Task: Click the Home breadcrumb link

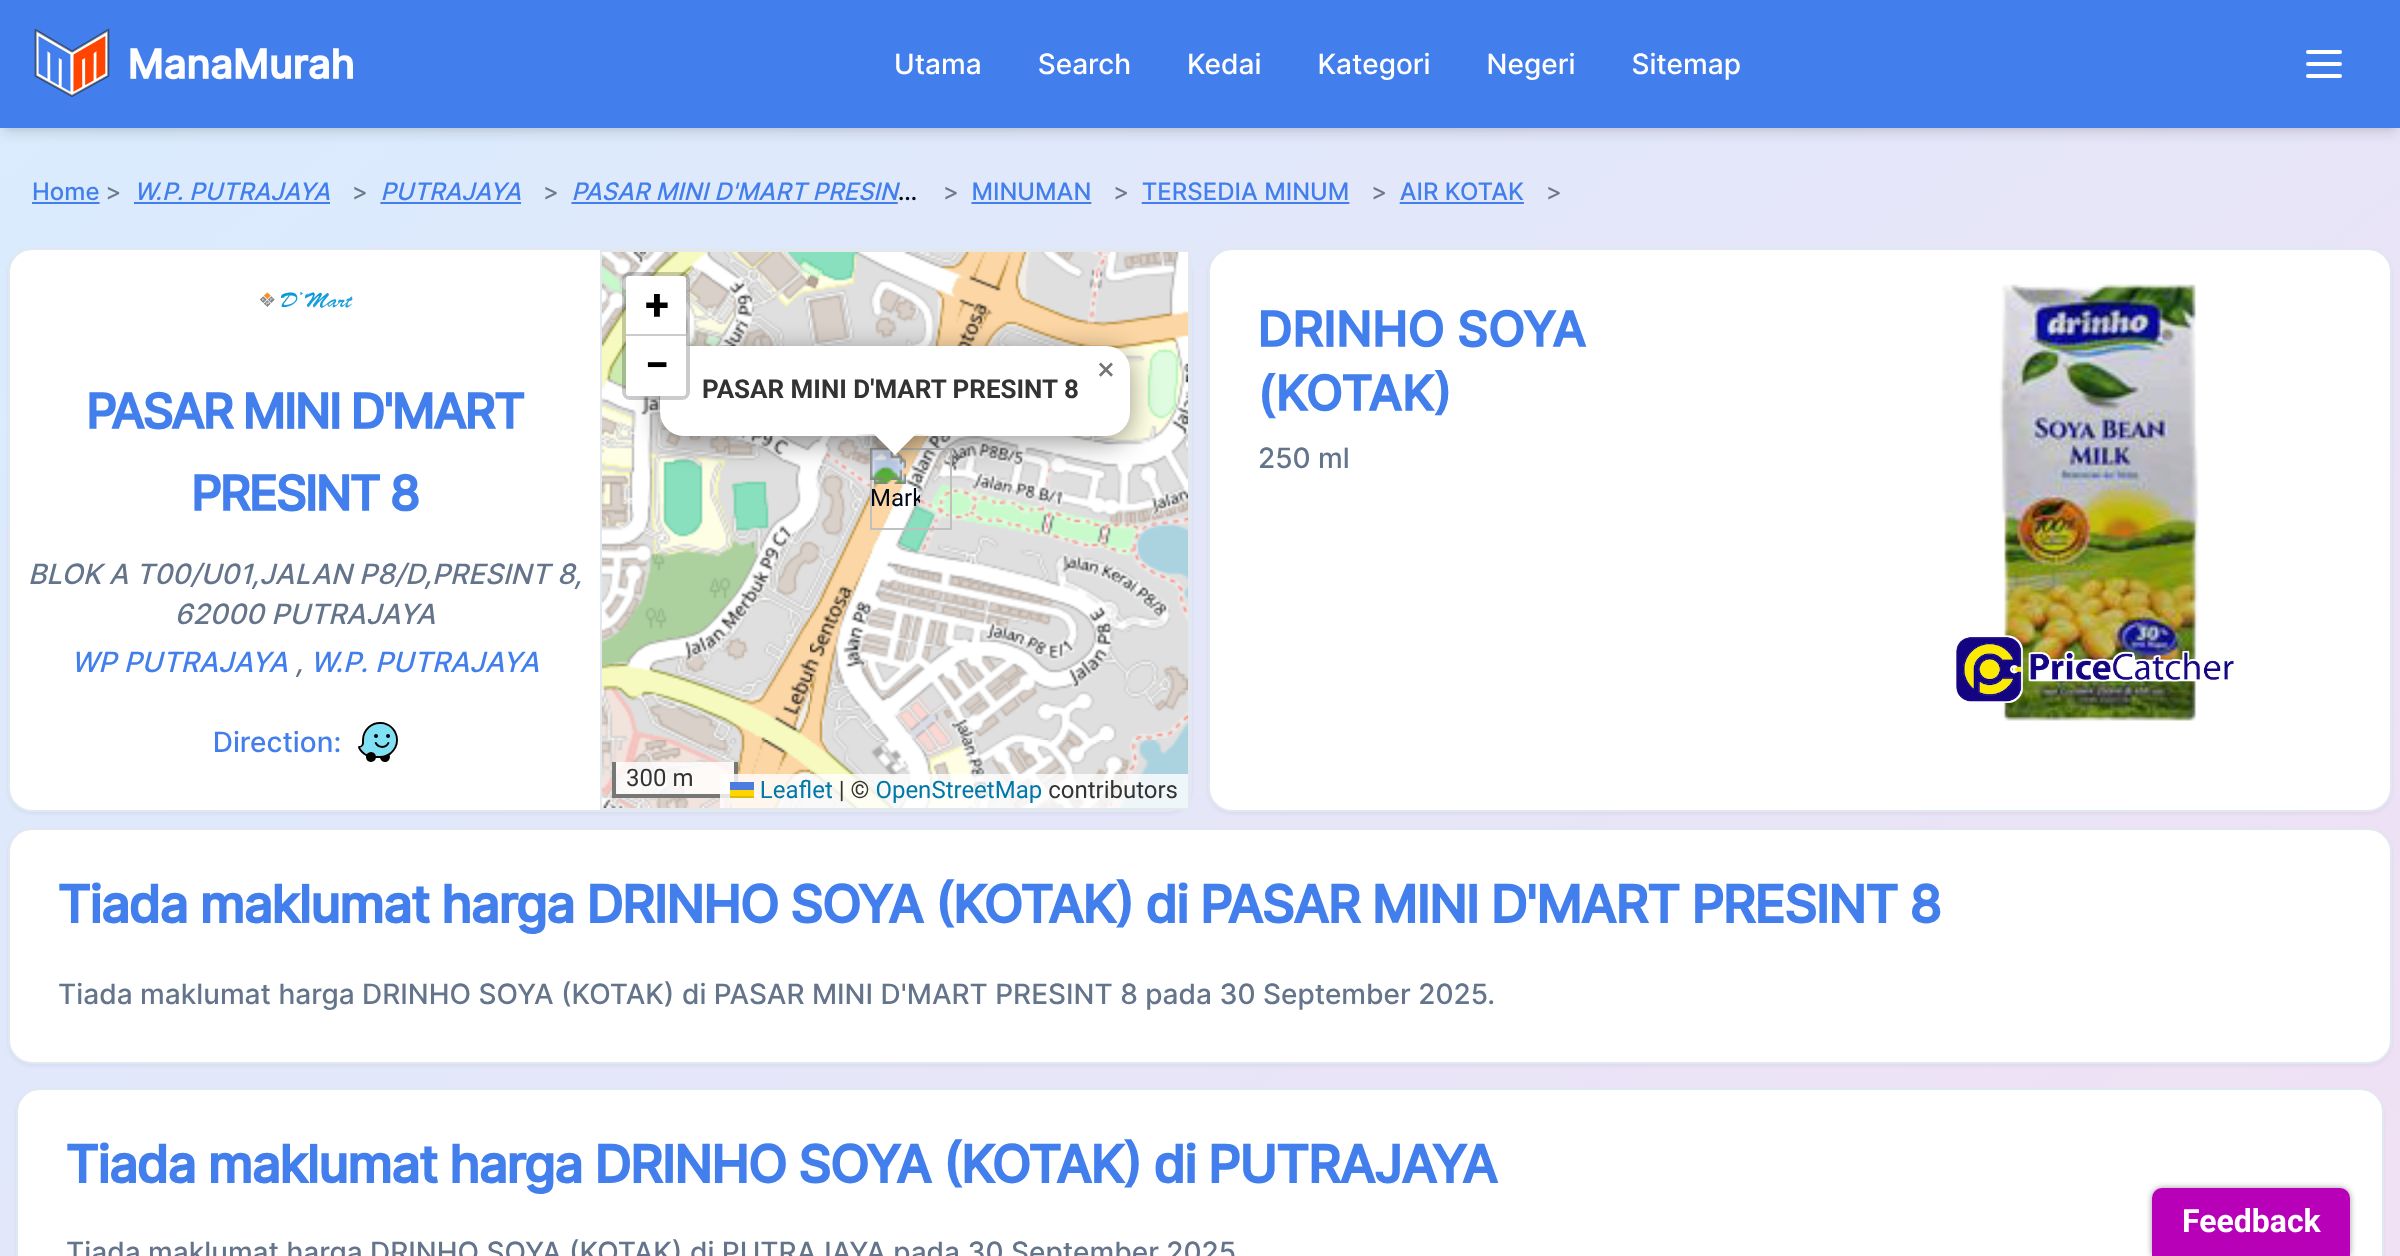Action: 65,191
